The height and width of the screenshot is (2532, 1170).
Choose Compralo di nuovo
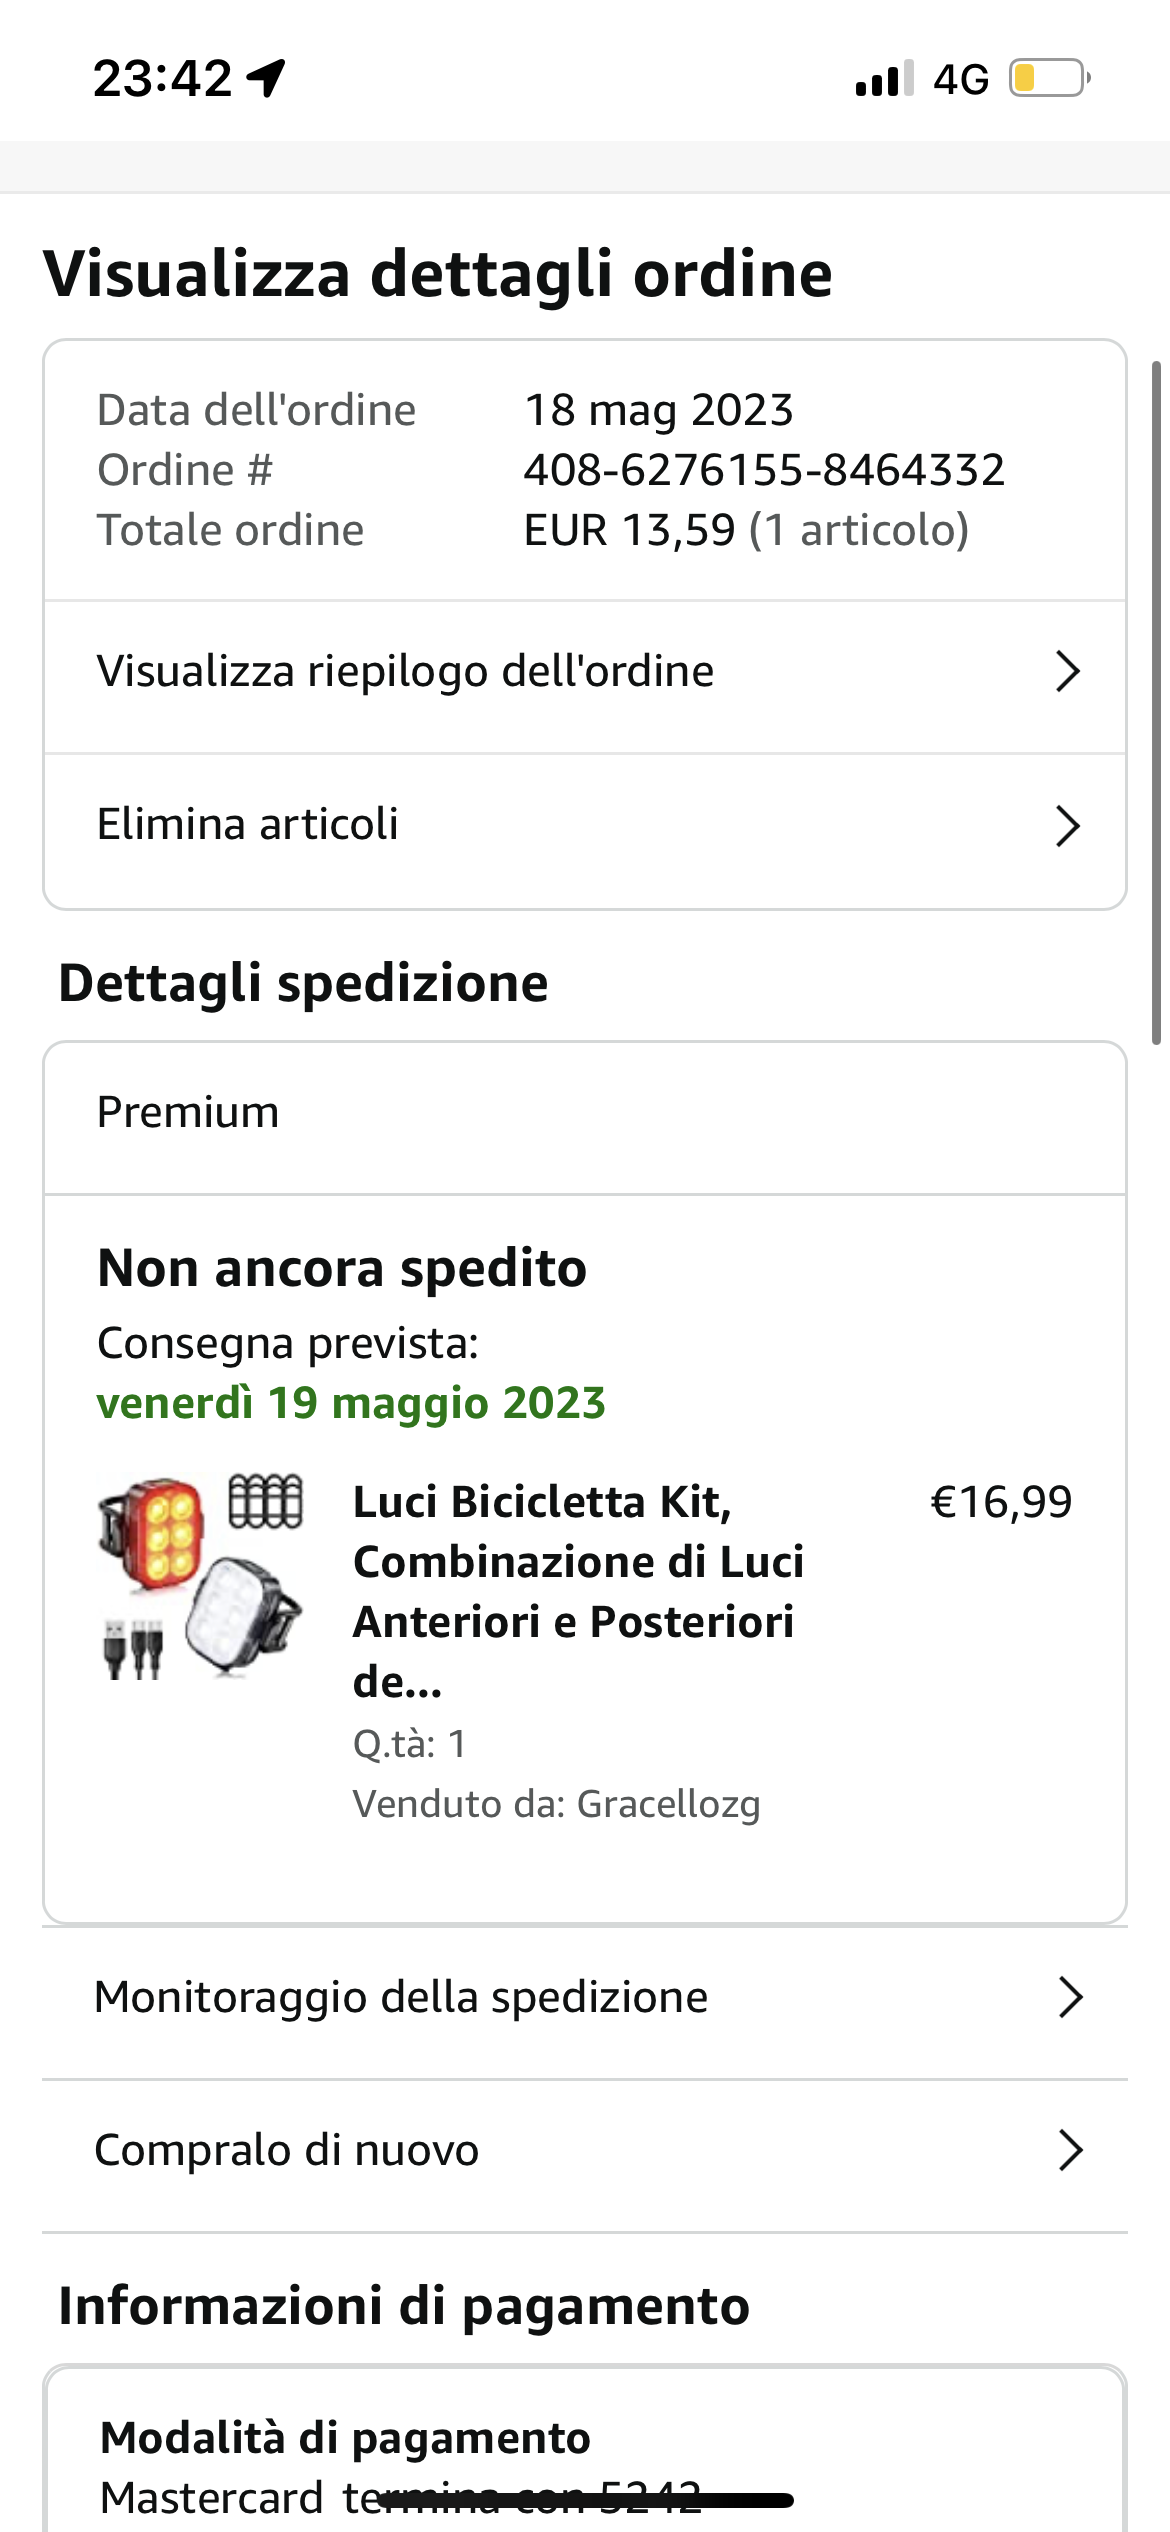coord(286,2150)
